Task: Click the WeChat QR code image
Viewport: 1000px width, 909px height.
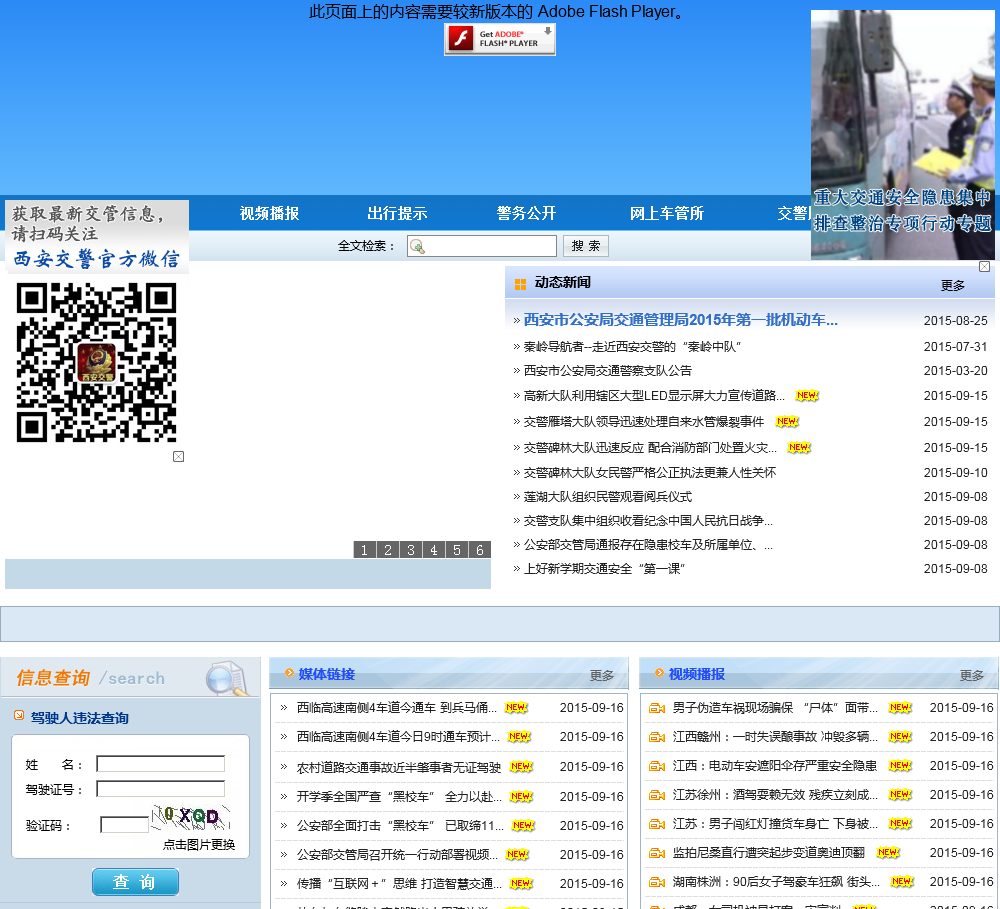Action: tap(96, 363)
